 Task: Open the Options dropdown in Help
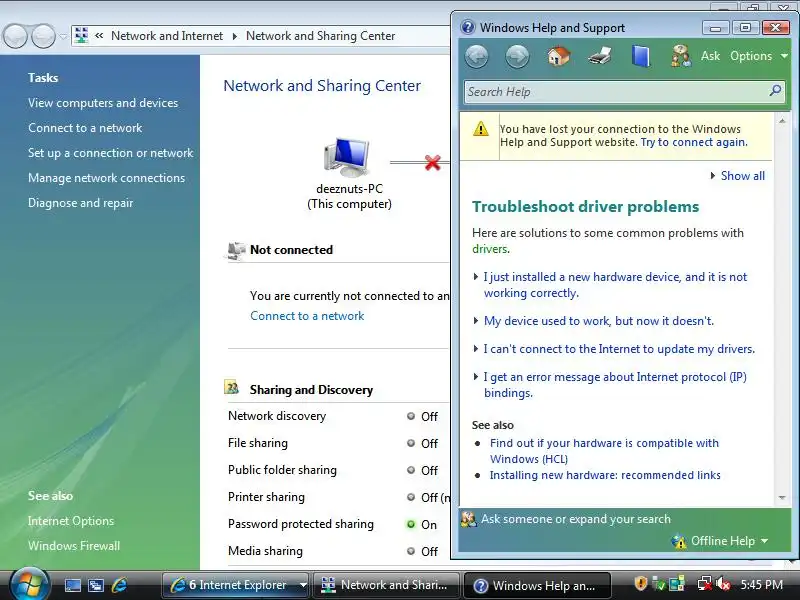pos(759,56)
